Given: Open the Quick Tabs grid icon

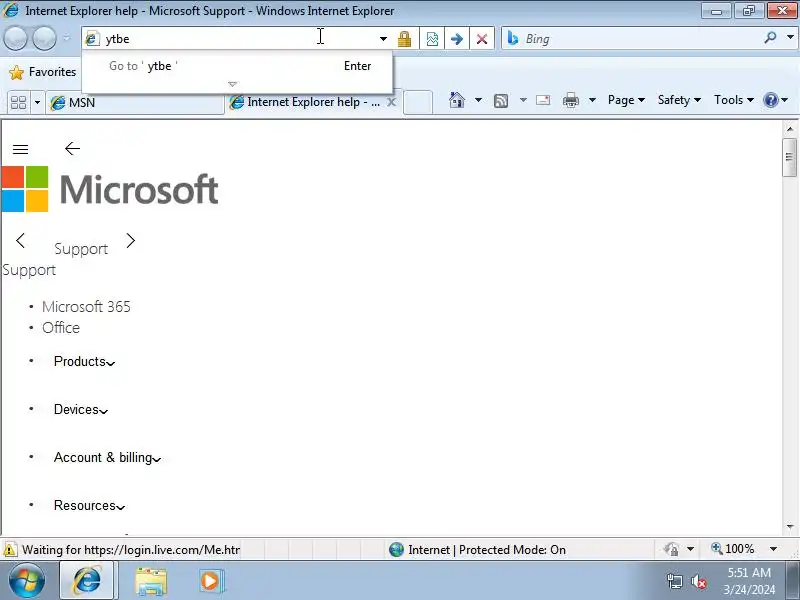Looking at the screenshot, I should pos(18,103).
